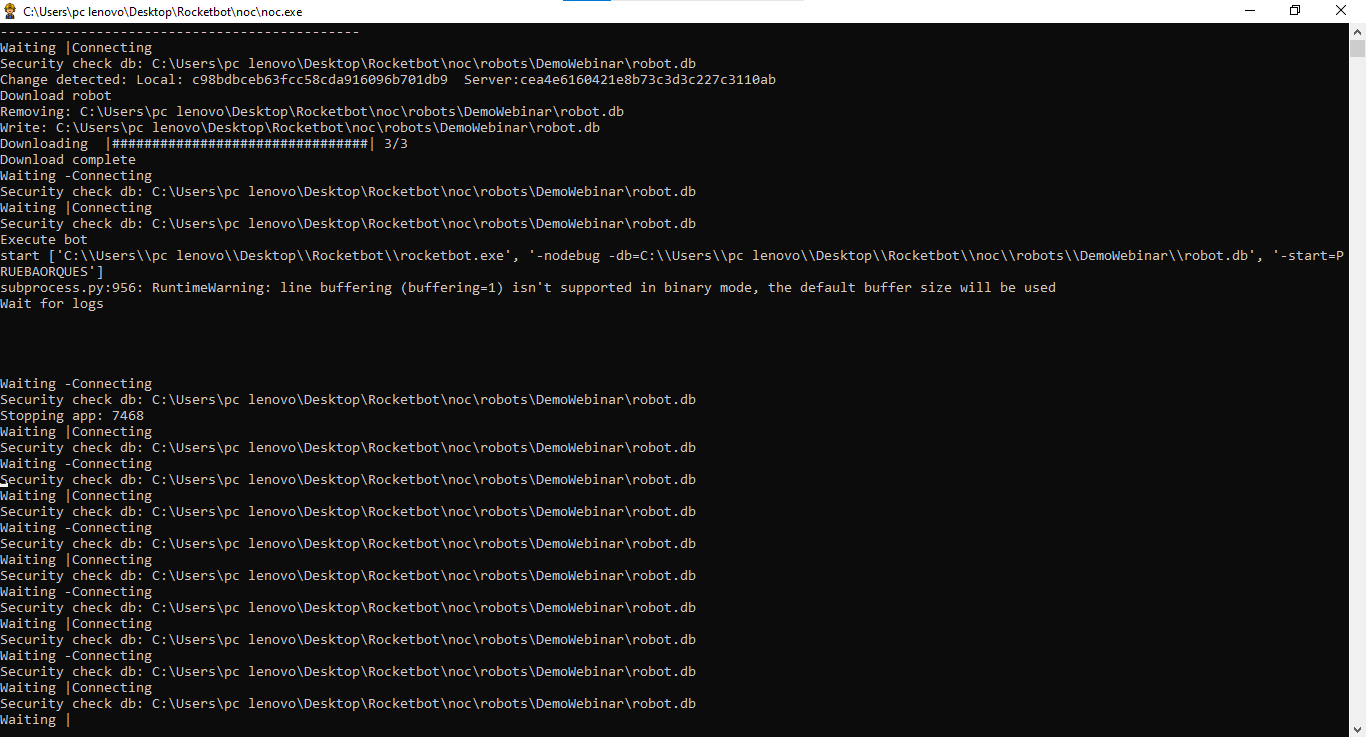Click the 'Write:' robot.db line
The height and width of the screenshot is (737, 1366).
pos(300,128)
